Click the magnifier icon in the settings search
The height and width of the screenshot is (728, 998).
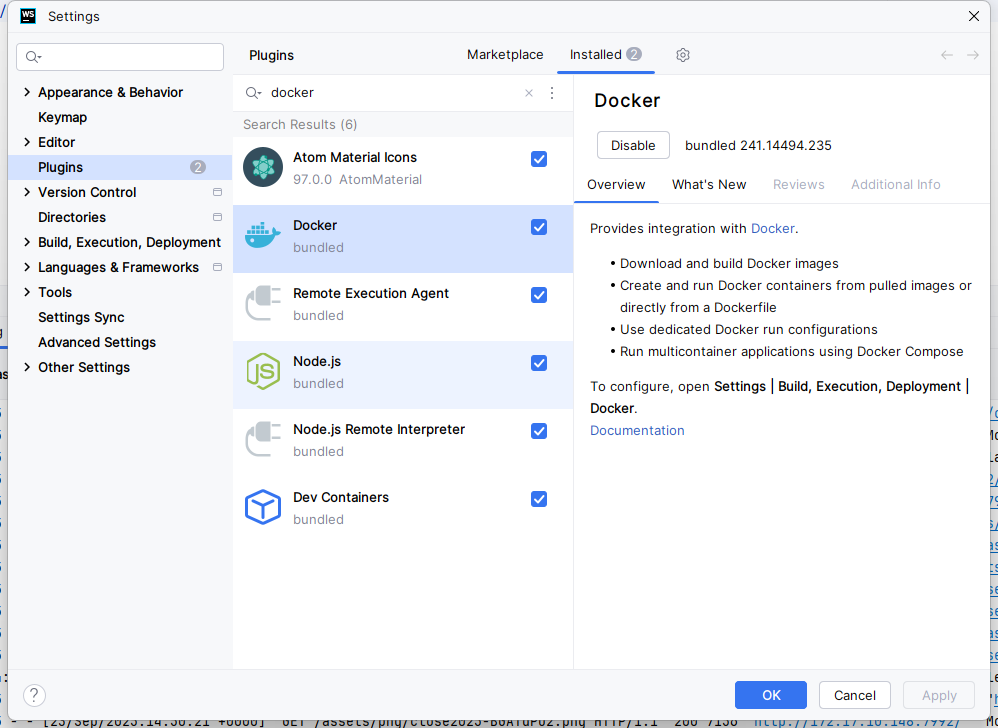pyautogui.click(x=33, y=57)
